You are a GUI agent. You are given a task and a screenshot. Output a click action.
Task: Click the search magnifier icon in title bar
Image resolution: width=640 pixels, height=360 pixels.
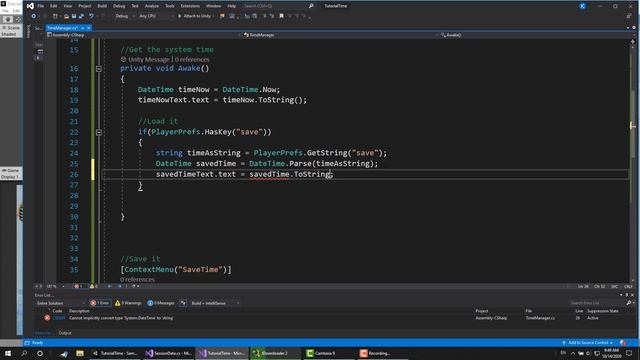[x=311, y=6]
